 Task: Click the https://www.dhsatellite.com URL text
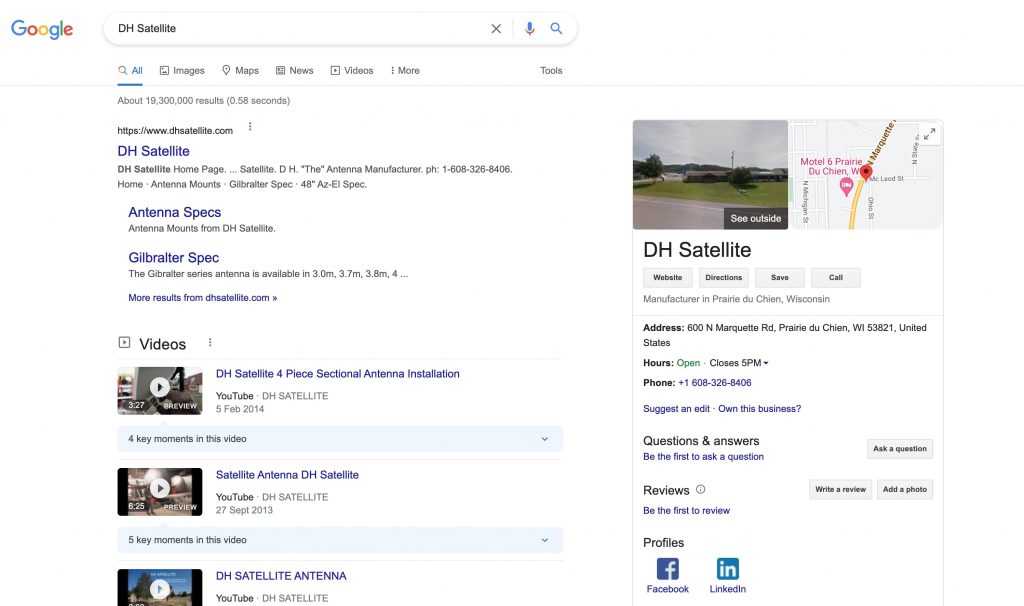tap(175, 131)
